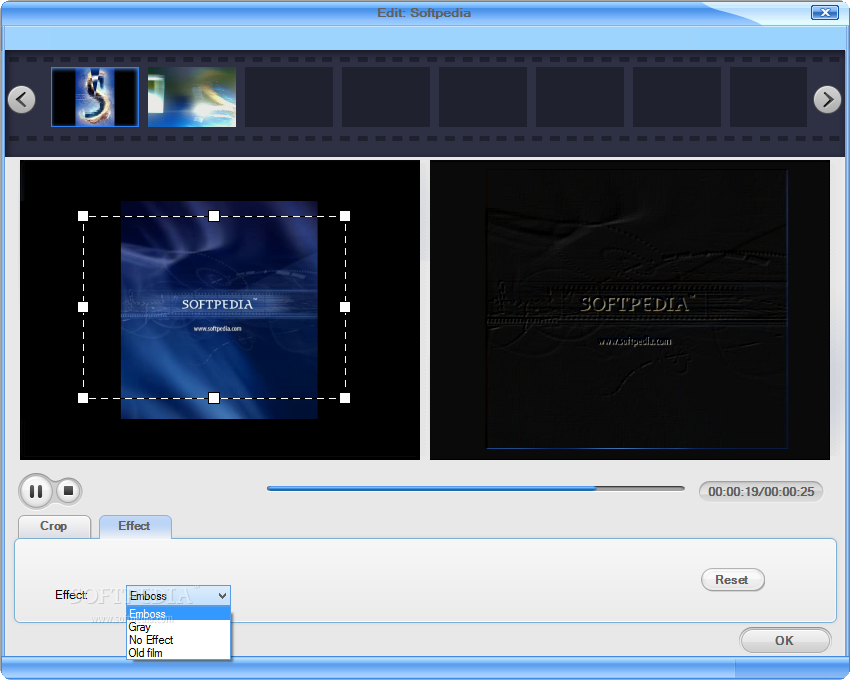Choose Gray from the effect list
Viewport: 850px width, 680px height.
[x=178, y=627]
